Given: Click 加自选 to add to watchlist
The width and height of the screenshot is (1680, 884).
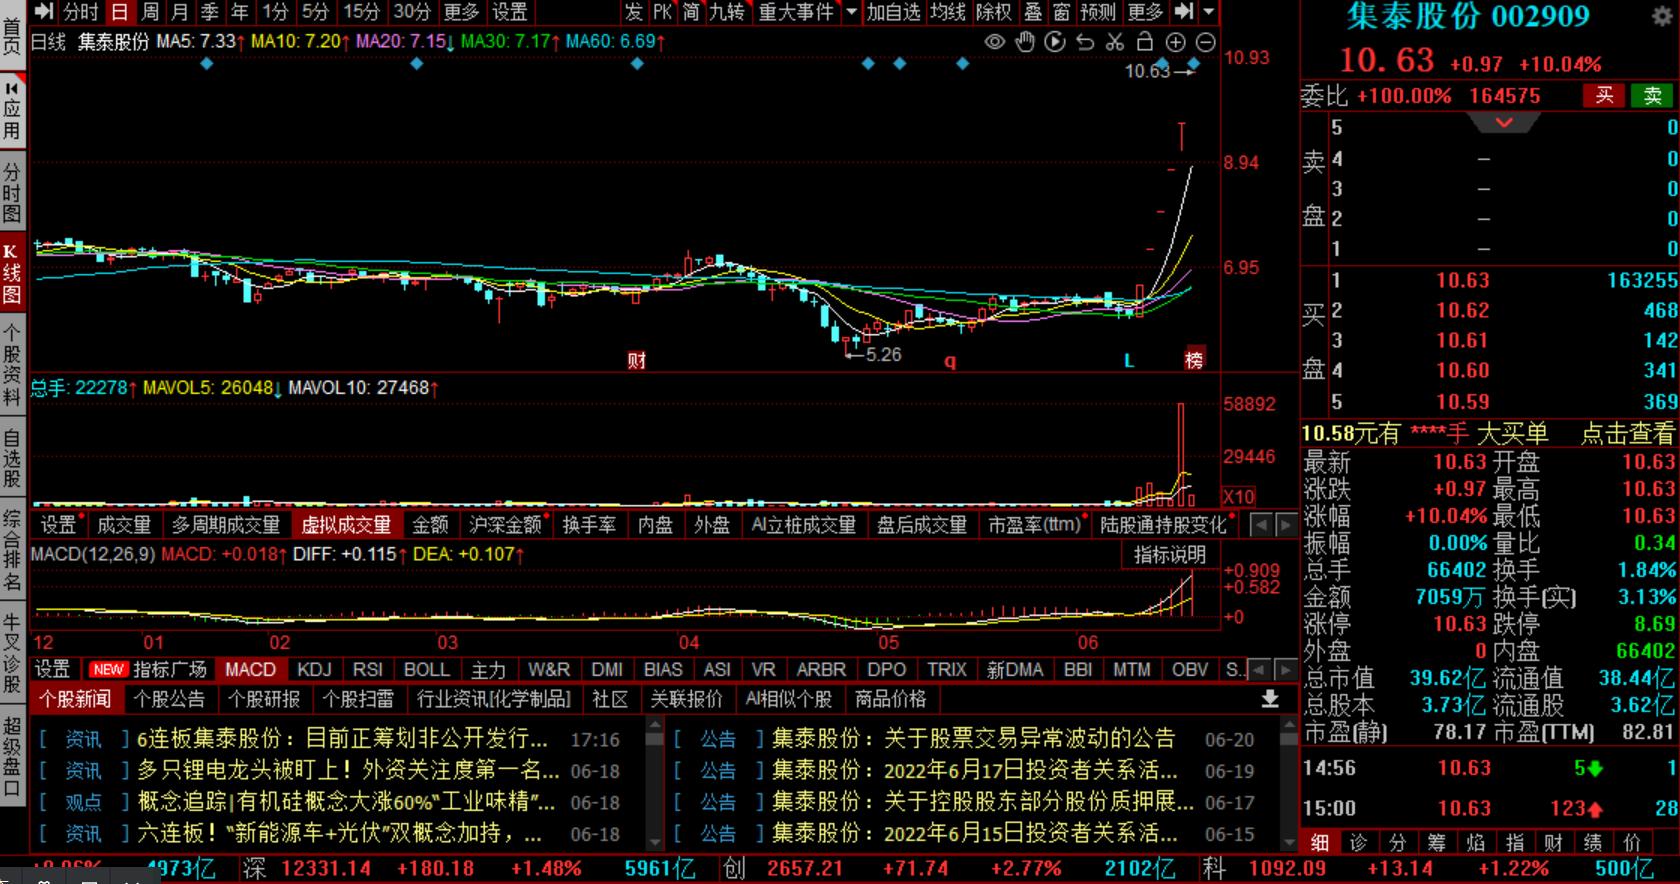Looking at the screenshot, I should (x=894, y=12).
